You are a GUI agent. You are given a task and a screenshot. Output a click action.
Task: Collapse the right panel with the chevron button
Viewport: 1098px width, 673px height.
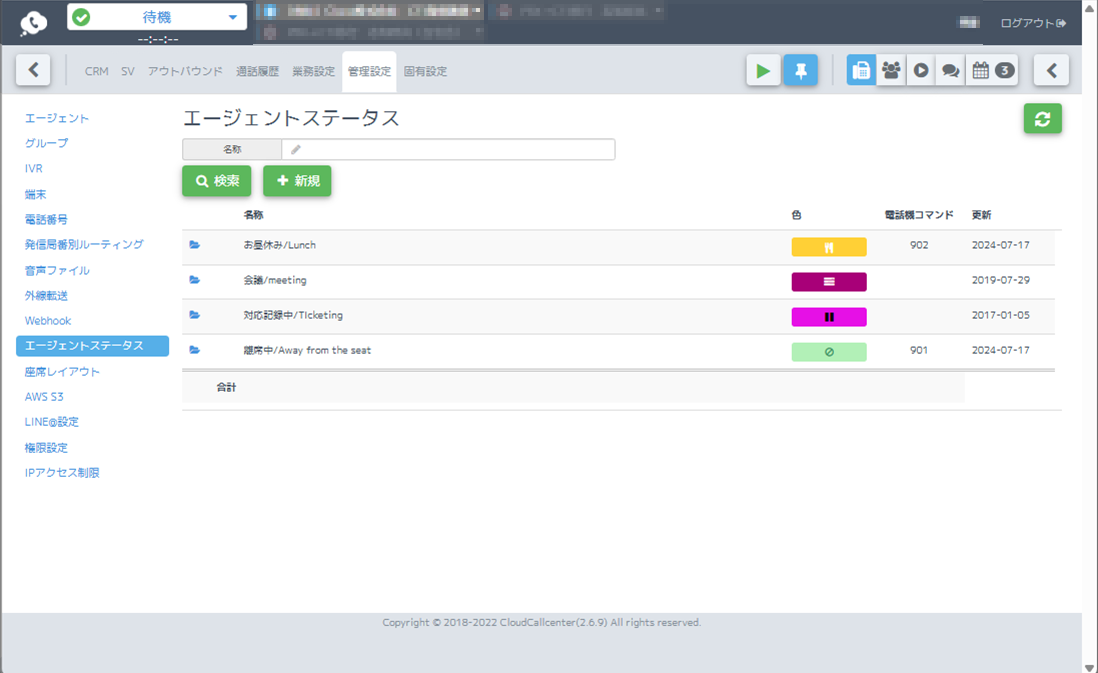coord(1052,70)
